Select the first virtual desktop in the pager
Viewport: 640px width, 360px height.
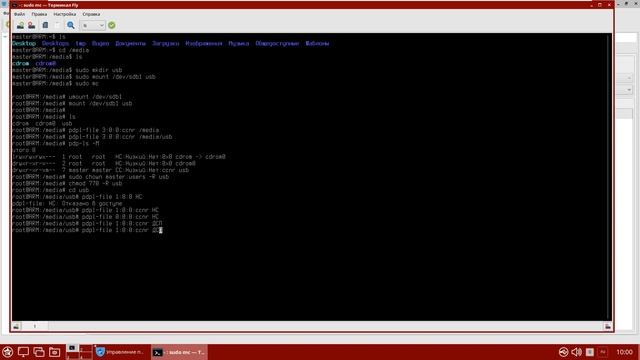[x=73, y=348]
